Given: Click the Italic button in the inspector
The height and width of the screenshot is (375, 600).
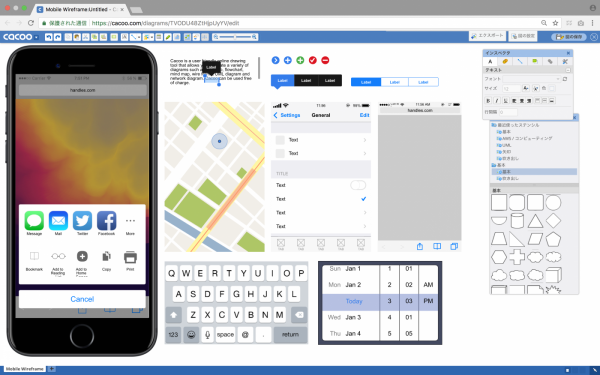Looking at the screenshot, I should click(497, 101).
